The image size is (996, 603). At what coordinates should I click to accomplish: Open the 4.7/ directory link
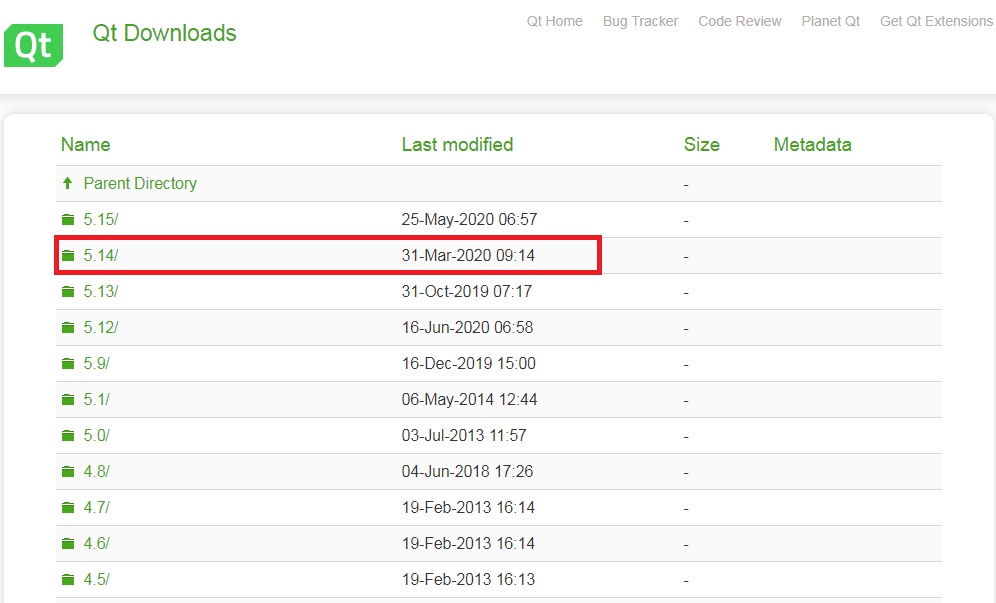97,508
